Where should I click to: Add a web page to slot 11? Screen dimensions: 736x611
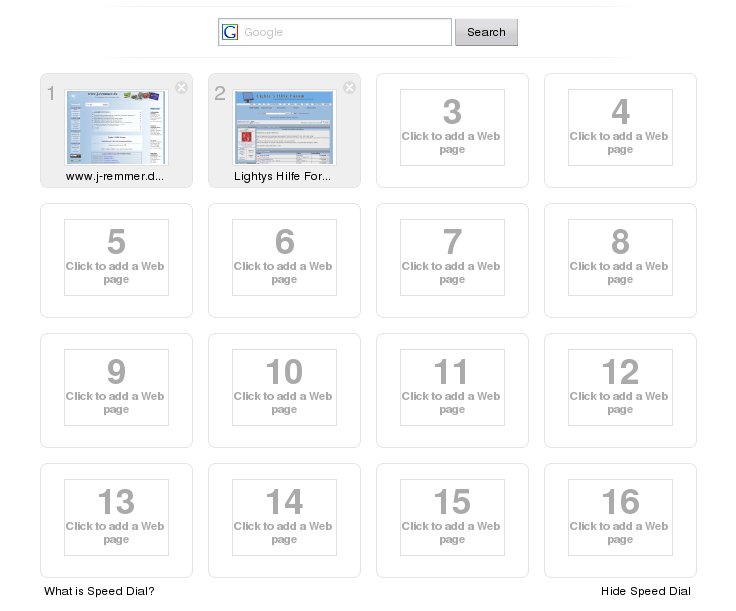coord(452,390)
